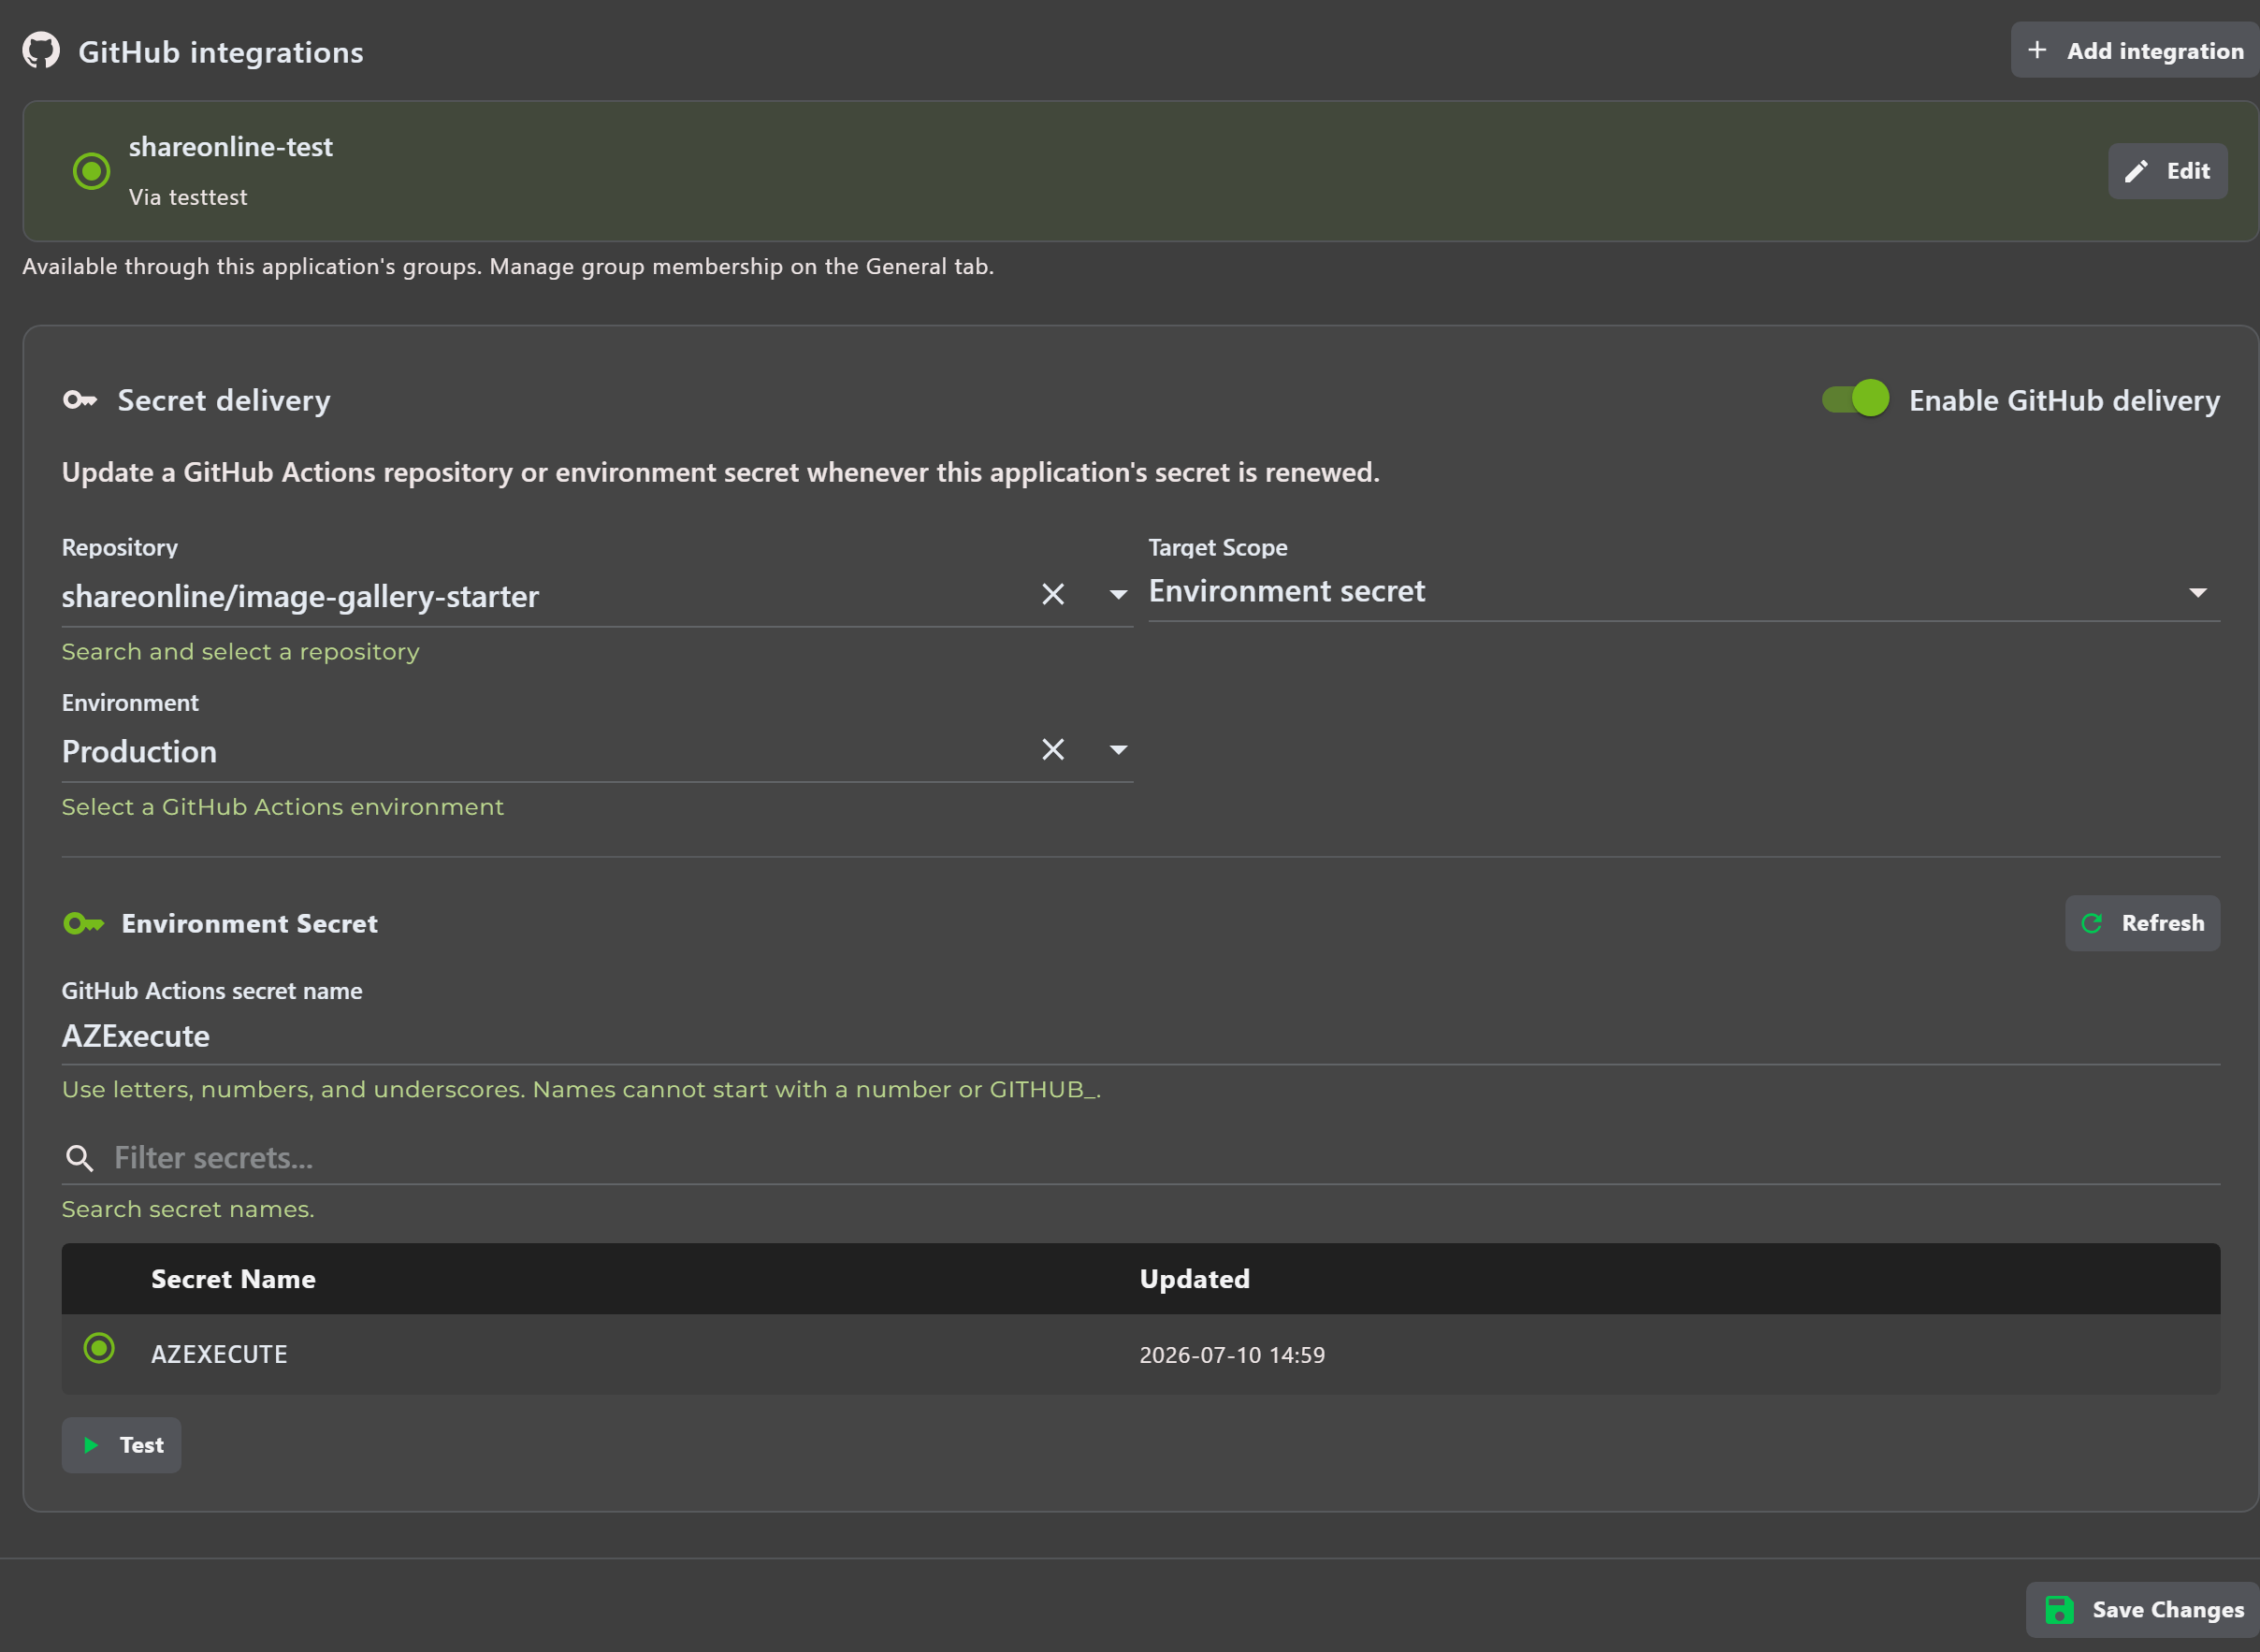Image resolution: width=2260 pixels, height=1652 pixels.
Task: Click the Secret delivery heading
Action: [x=224, y=400]
